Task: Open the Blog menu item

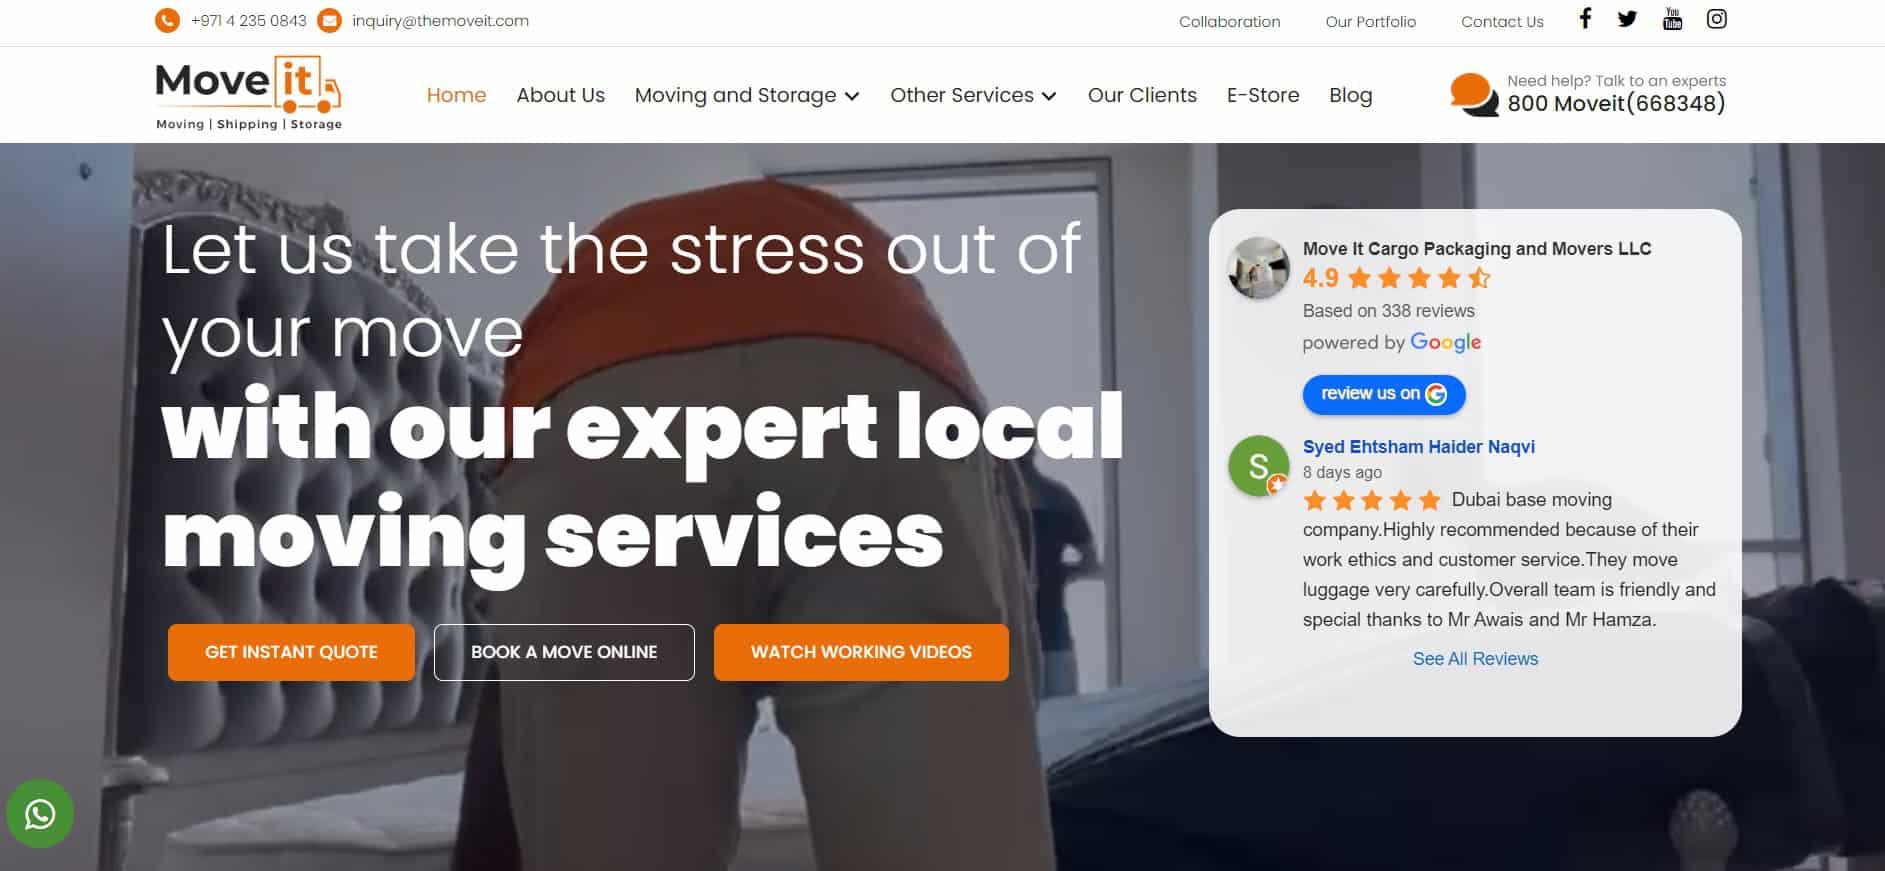Action: (x=1350, y=95)
